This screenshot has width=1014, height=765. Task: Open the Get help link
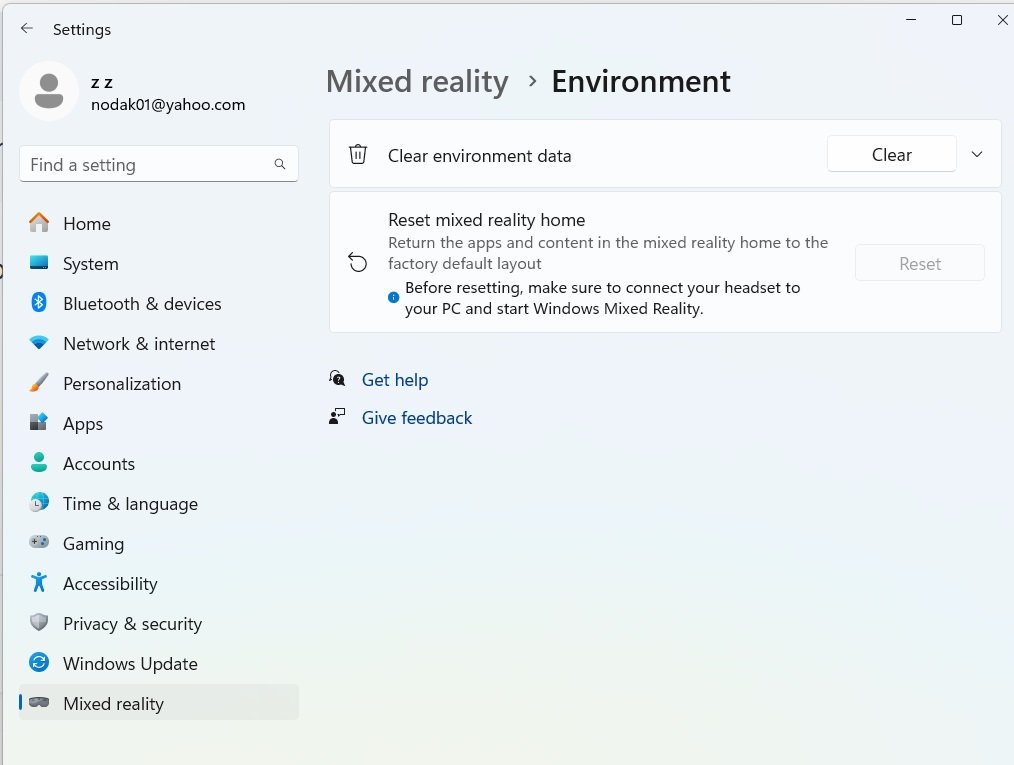394,380
